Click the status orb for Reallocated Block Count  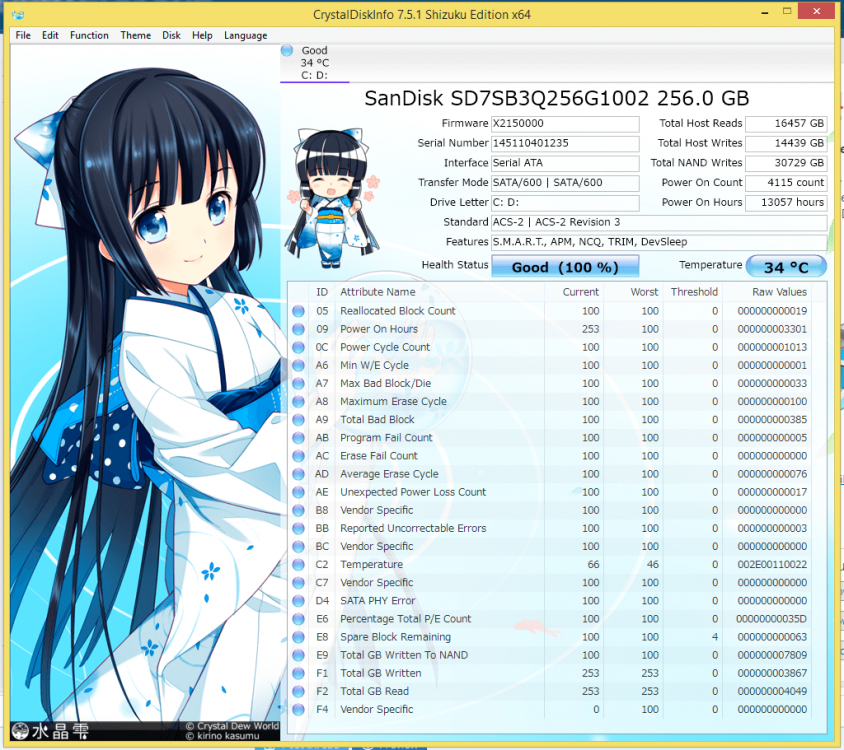(x=298, y=311)
